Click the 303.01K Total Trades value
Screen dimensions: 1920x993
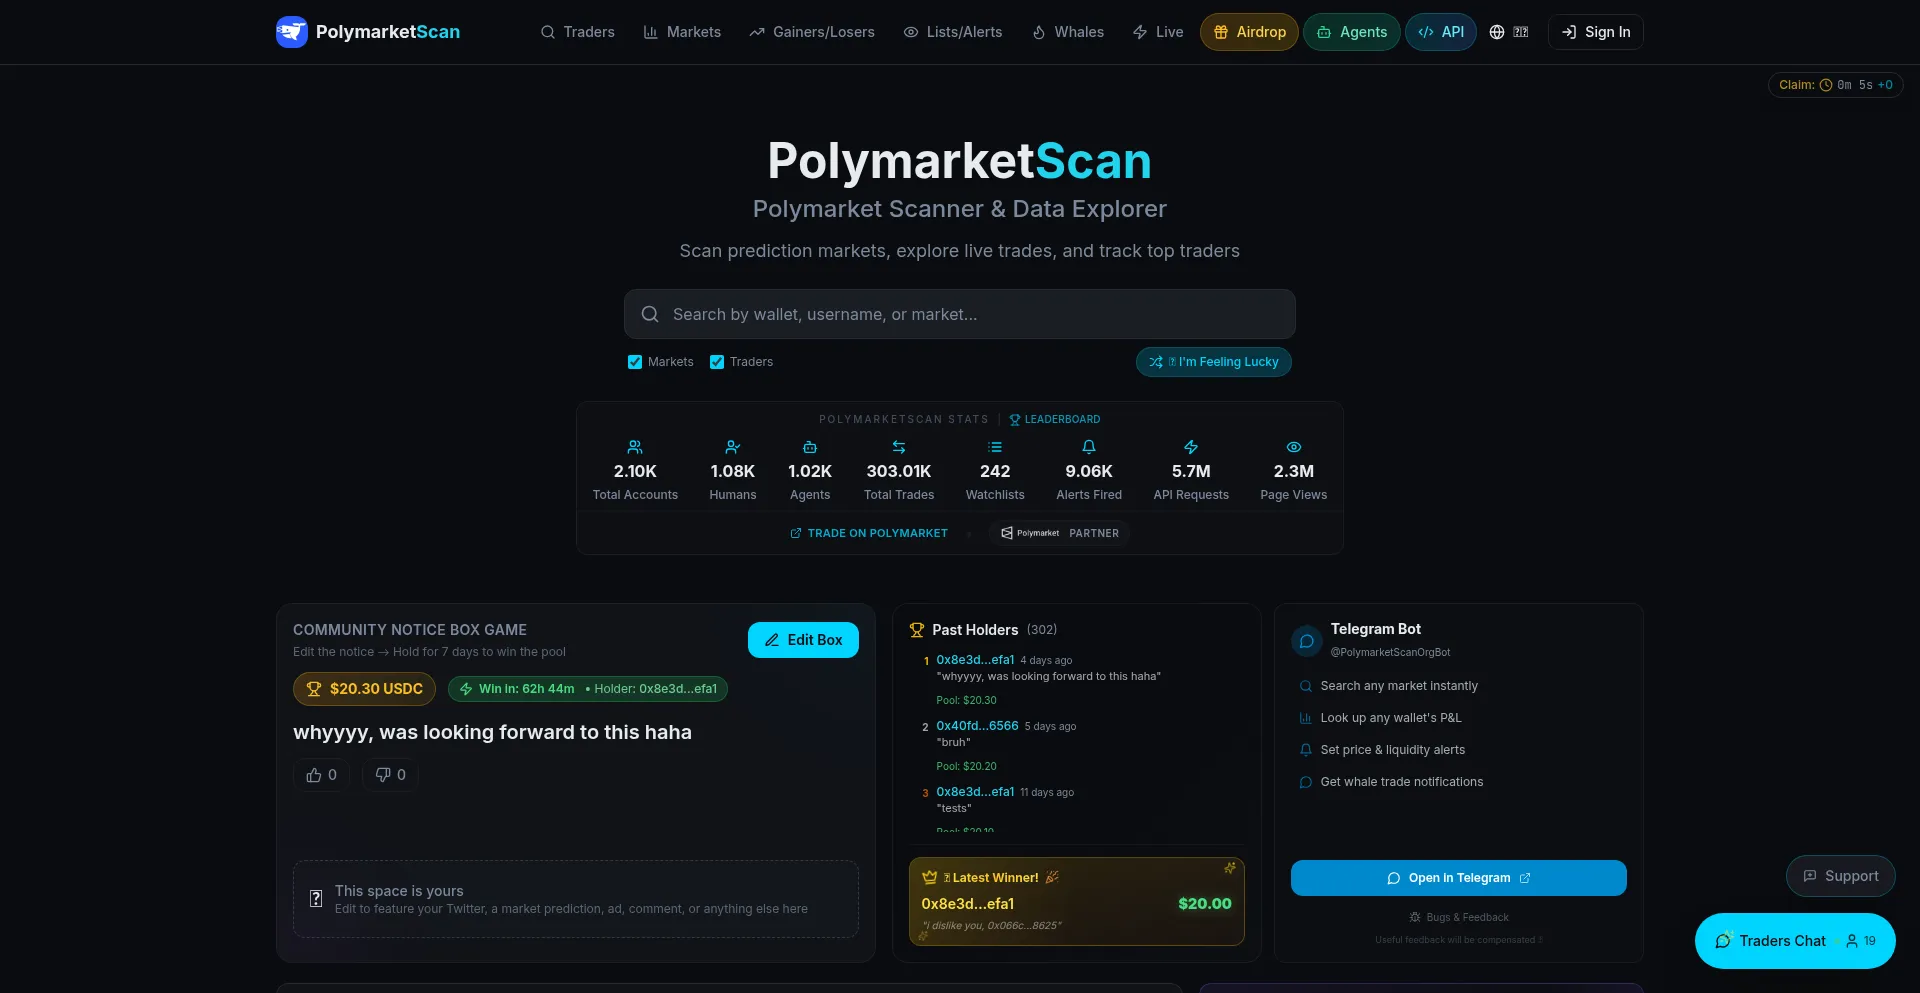(899, 471)
